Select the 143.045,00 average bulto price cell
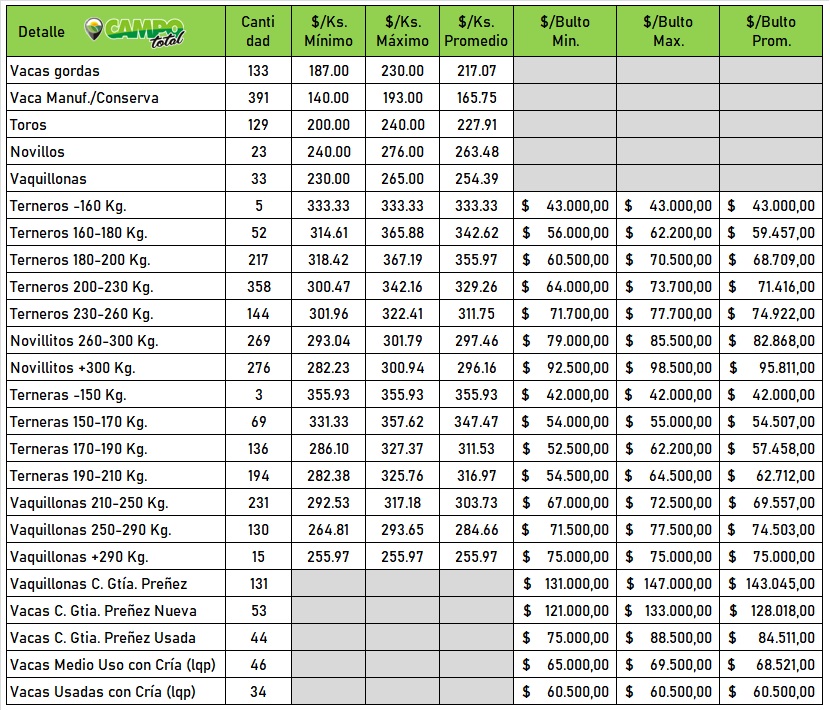This screenshot has height=710, width=830. (x=771, y=584)
